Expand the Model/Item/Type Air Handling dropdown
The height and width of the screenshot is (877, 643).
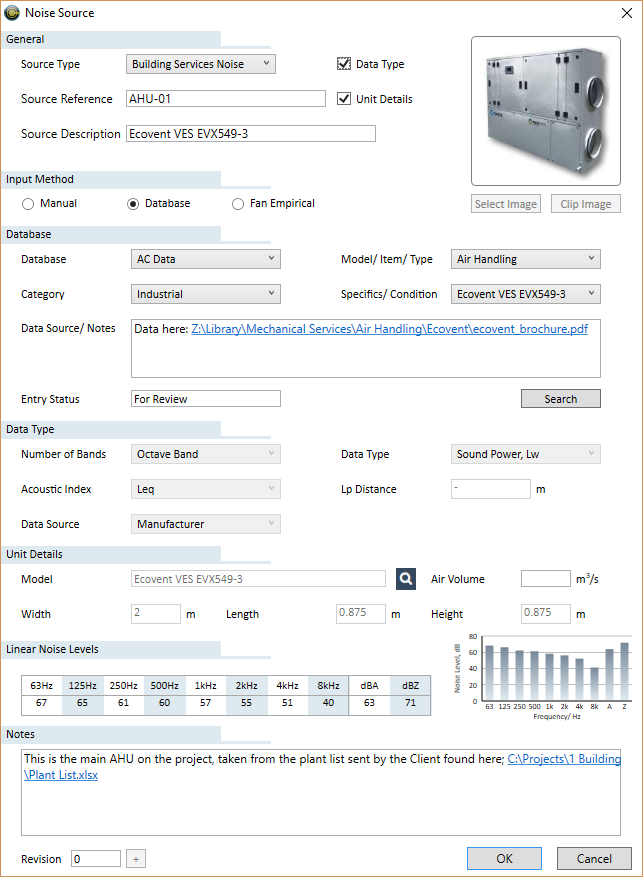525,259
